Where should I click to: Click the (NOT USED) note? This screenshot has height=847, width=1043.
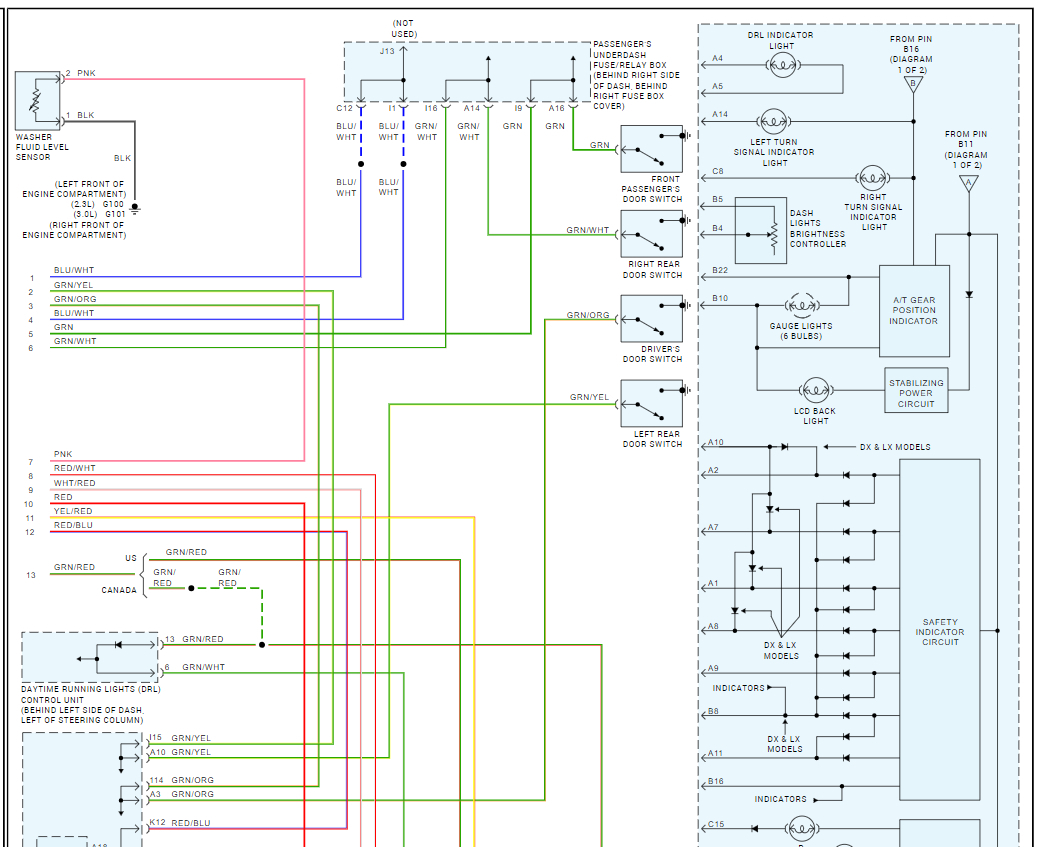[x=404, y=29]
